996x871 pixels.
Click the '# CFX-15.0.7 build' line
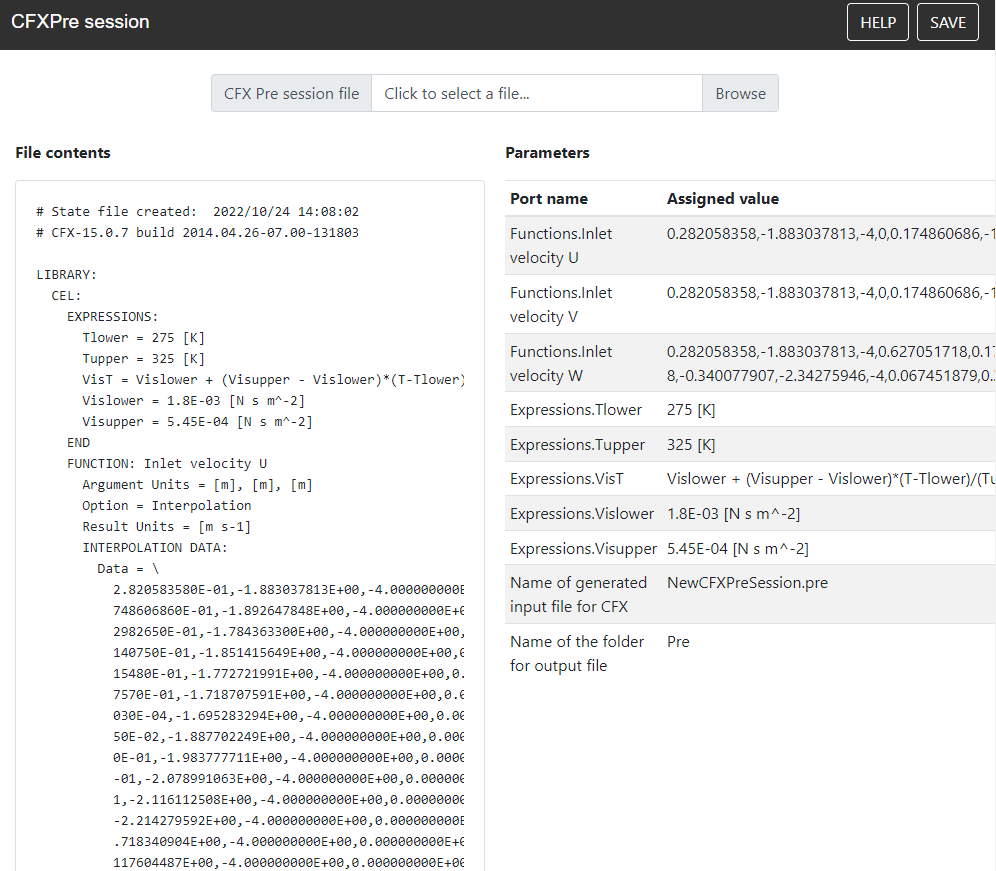point(197,233)
